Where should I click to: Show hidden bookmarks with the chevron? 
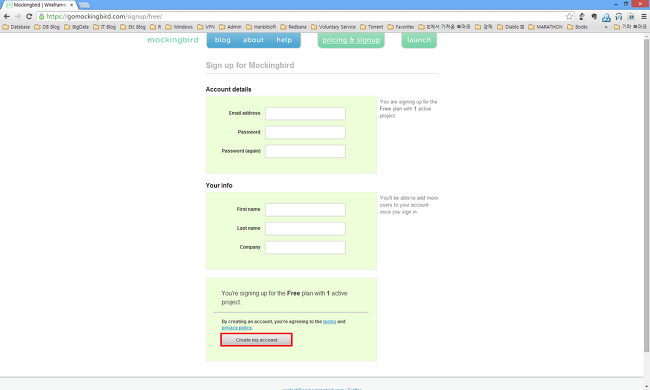(x=606, y=27)
